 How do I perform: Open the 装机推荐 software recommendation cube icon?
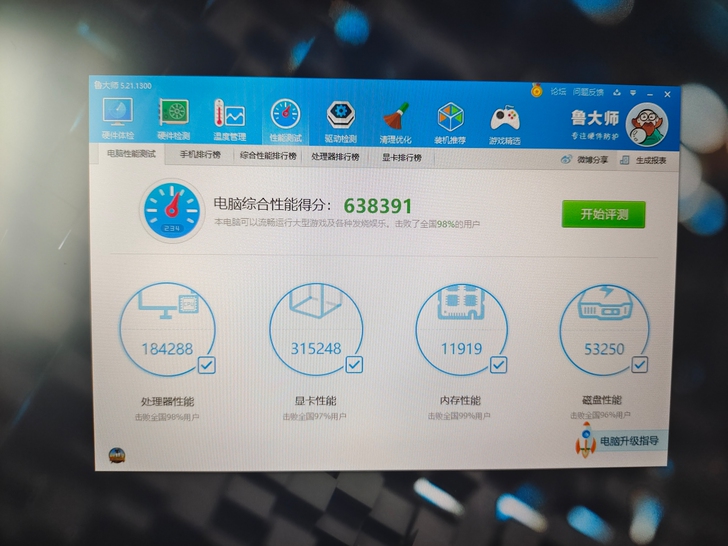450,123
